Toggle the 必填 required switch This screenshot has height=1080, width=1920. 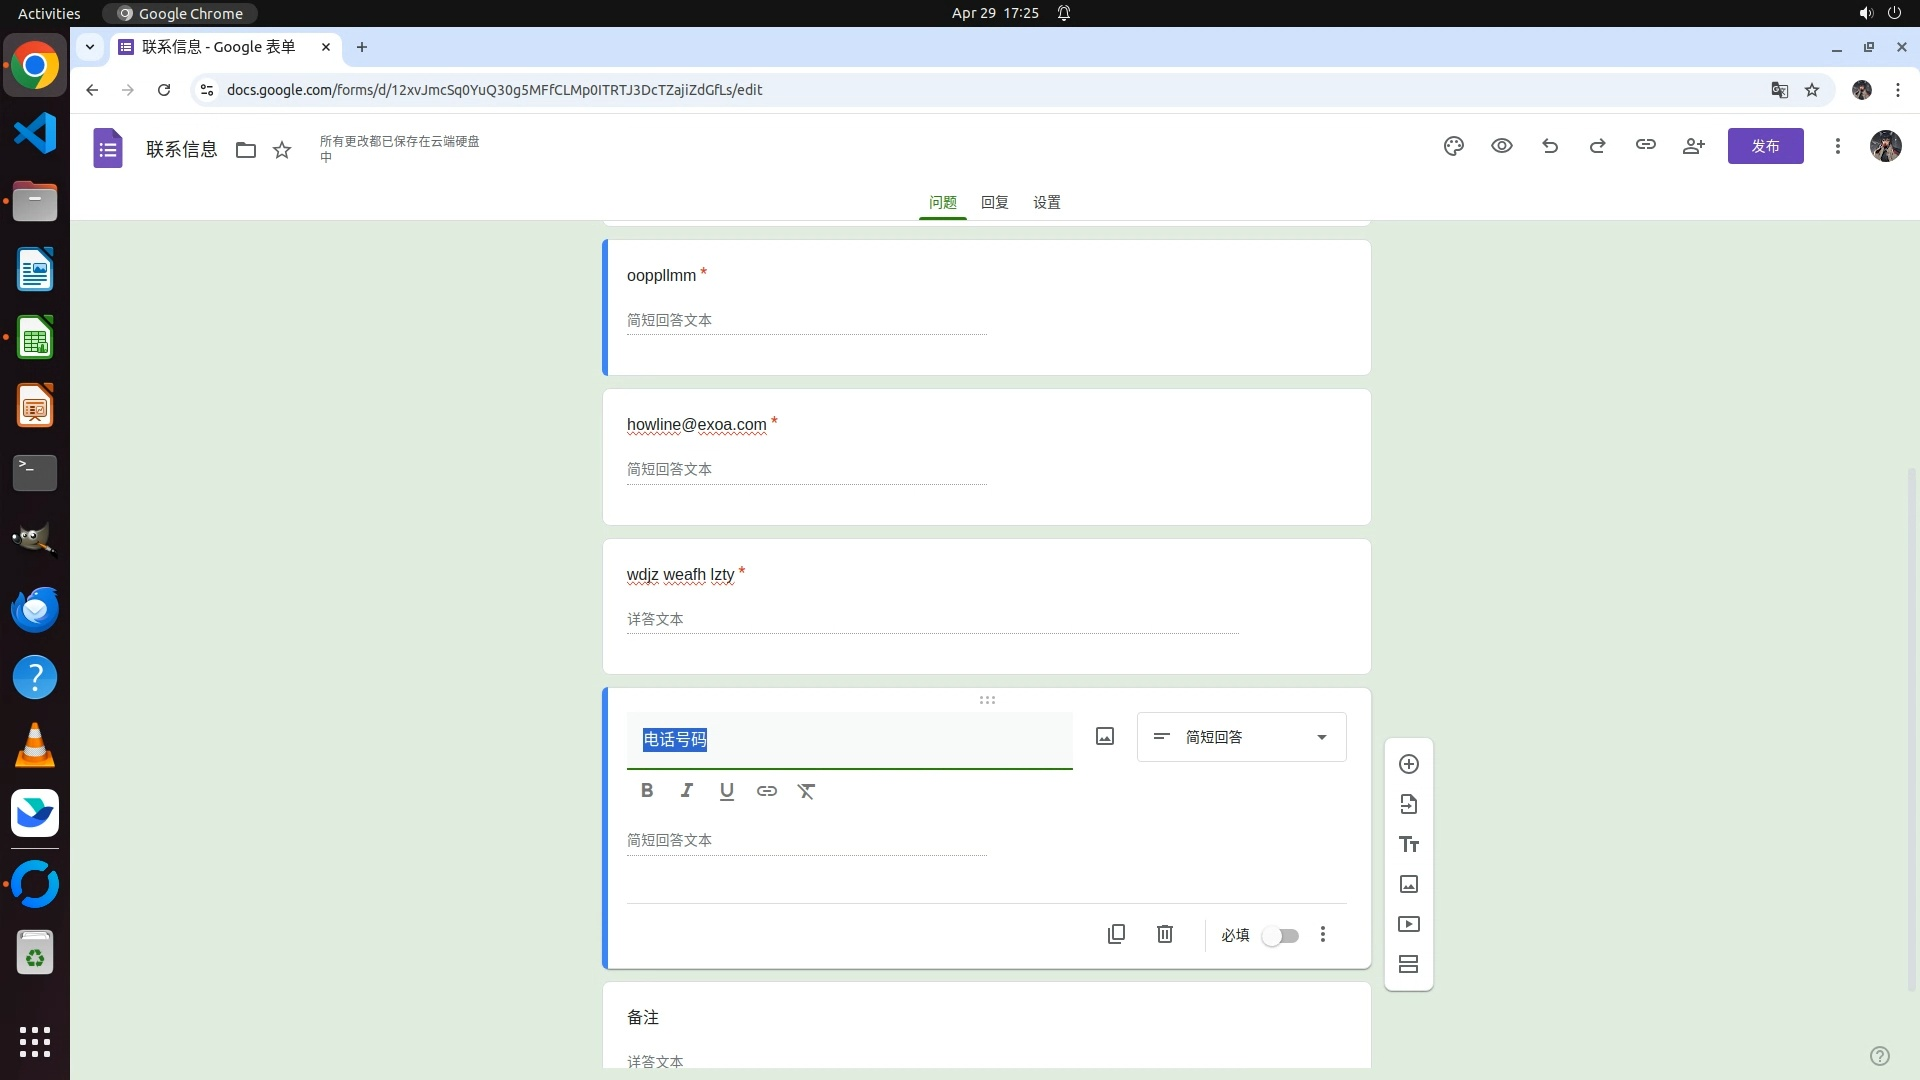point(1280,936)
